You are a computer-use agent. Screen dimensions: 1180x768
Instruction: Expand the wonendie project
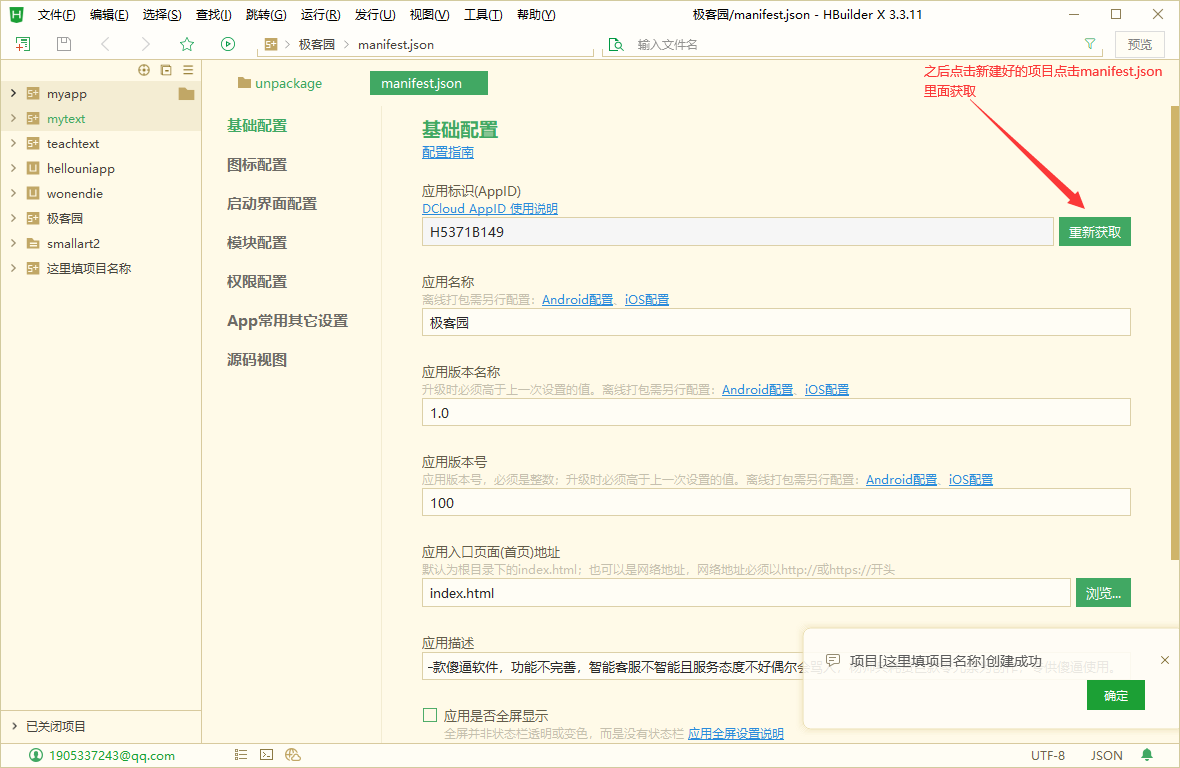[13, 193]
